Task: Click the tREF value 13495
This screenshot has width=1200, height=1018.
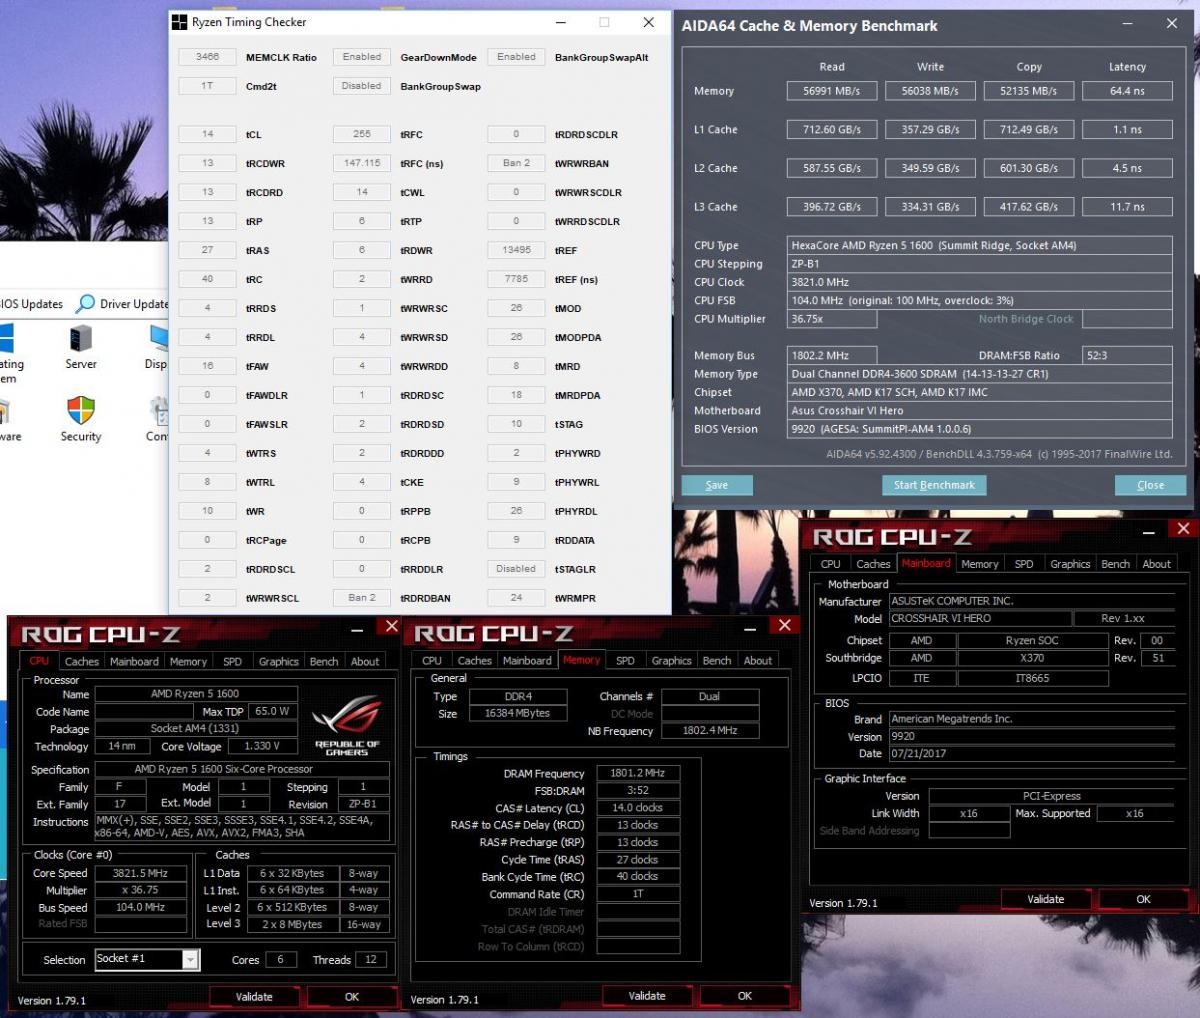Action: (516, 250)
